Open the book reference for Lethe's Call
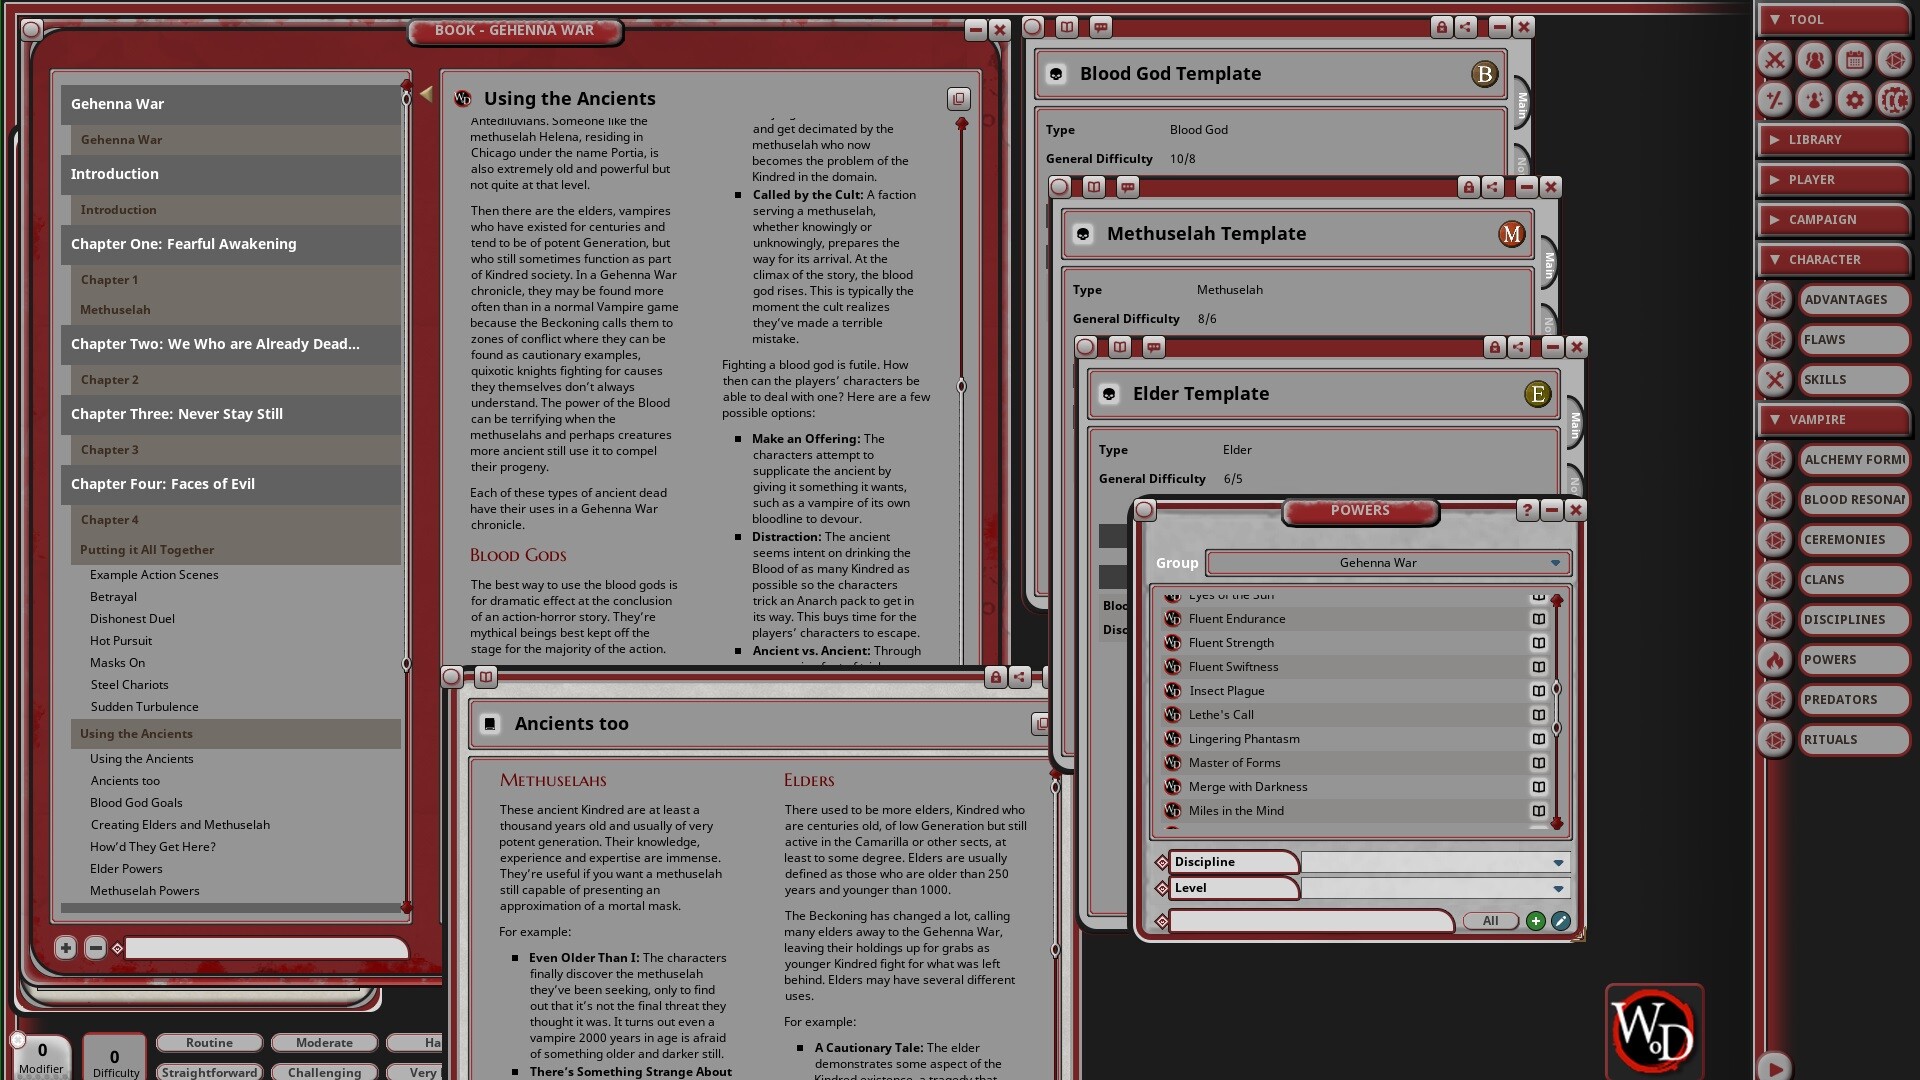 (1539, 715)
